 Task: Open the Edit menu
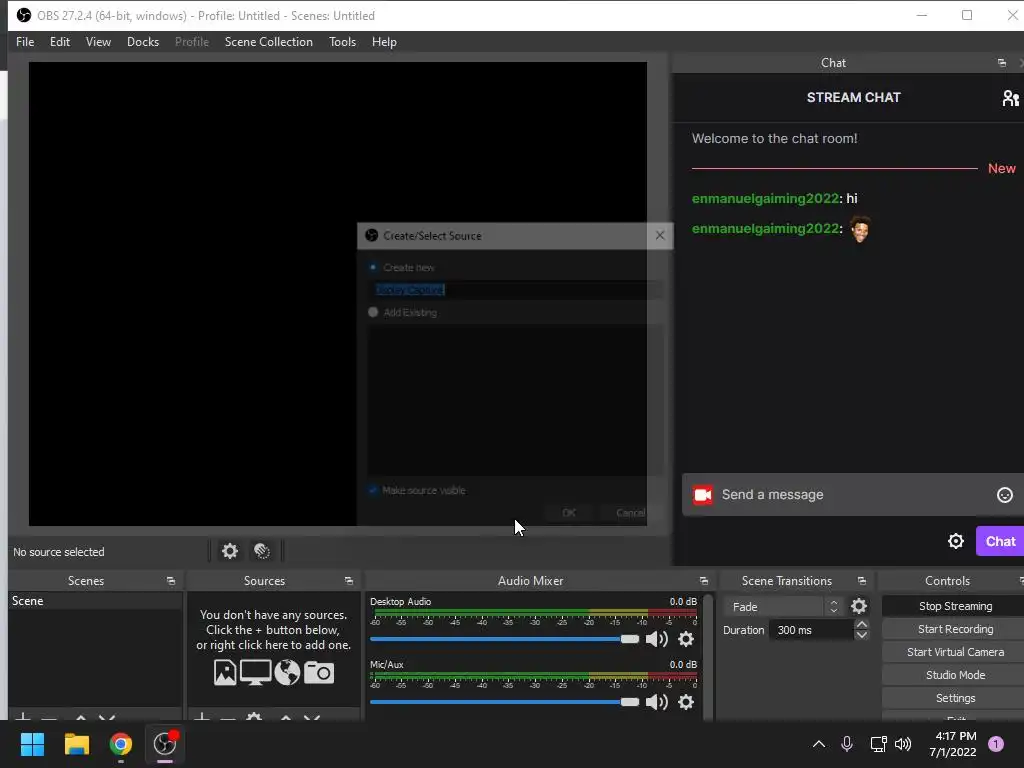59,42
